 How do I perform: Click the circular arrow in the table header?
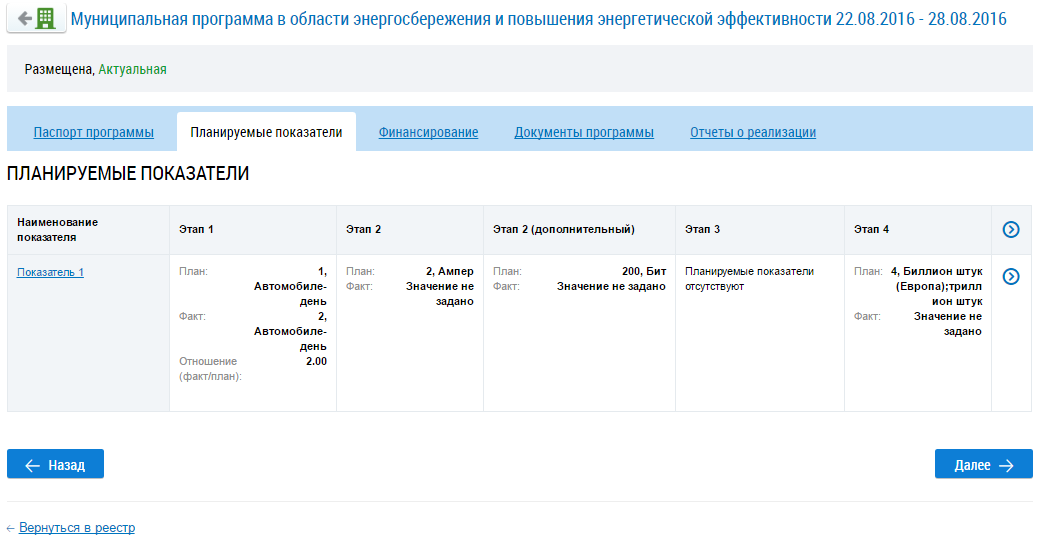pyautogui.click(x=1011, y=230)
